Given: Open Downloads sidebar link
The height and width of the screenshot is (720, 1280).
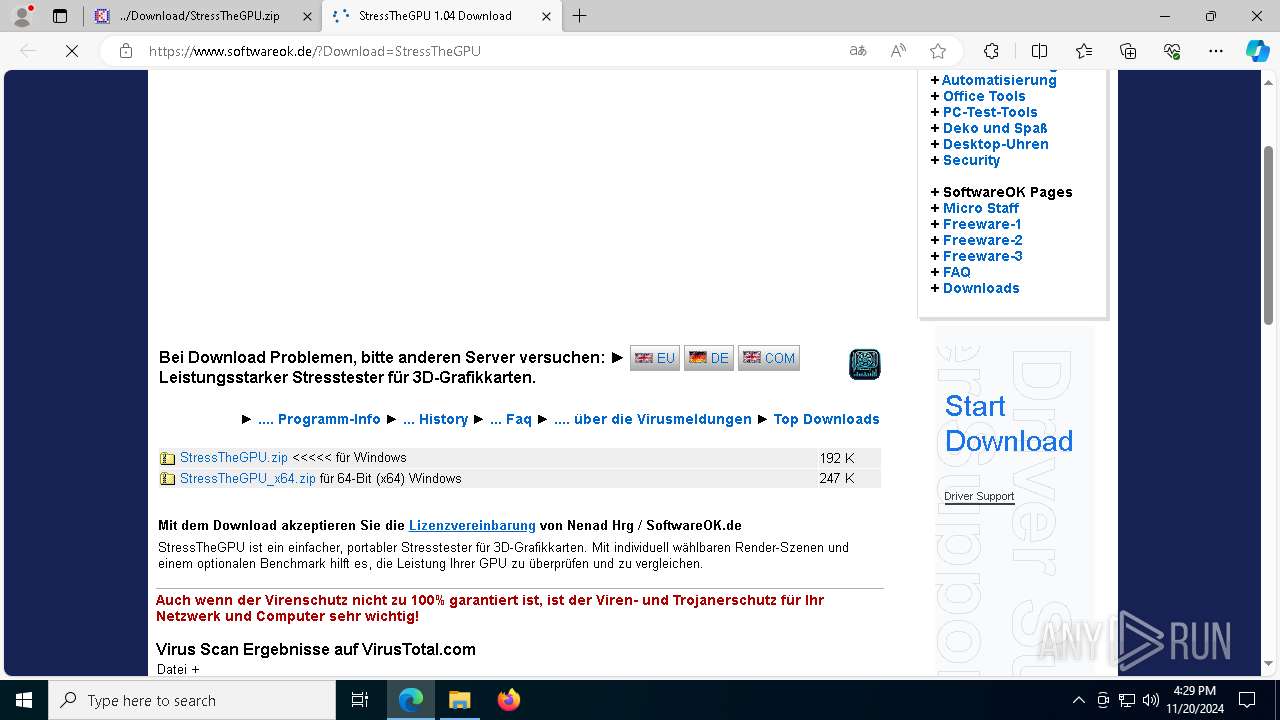Looking at the screenshot, I should tap(981, 288).
